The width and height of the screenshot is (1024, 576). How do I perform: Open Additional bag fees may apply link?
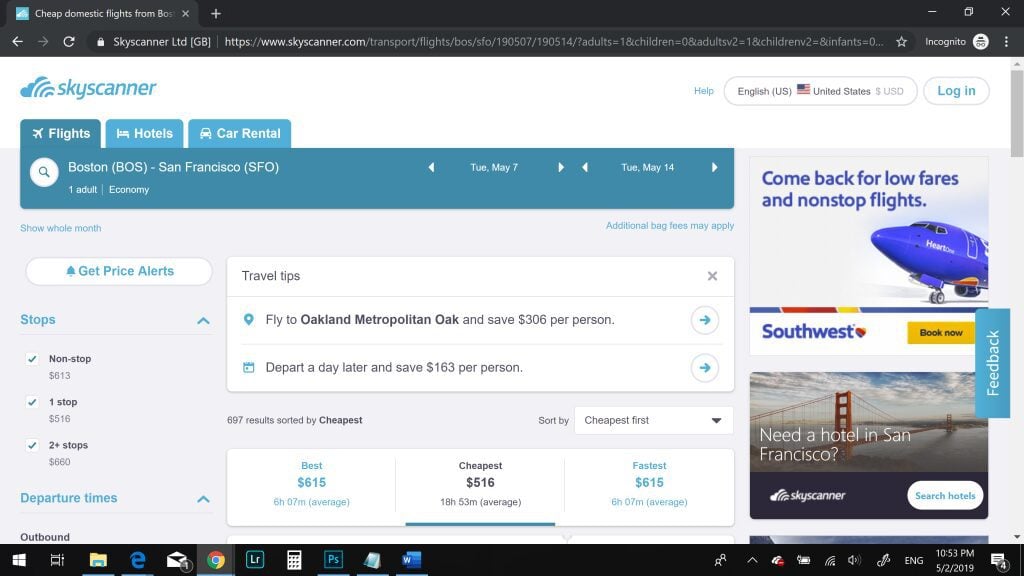click(669, 225)
